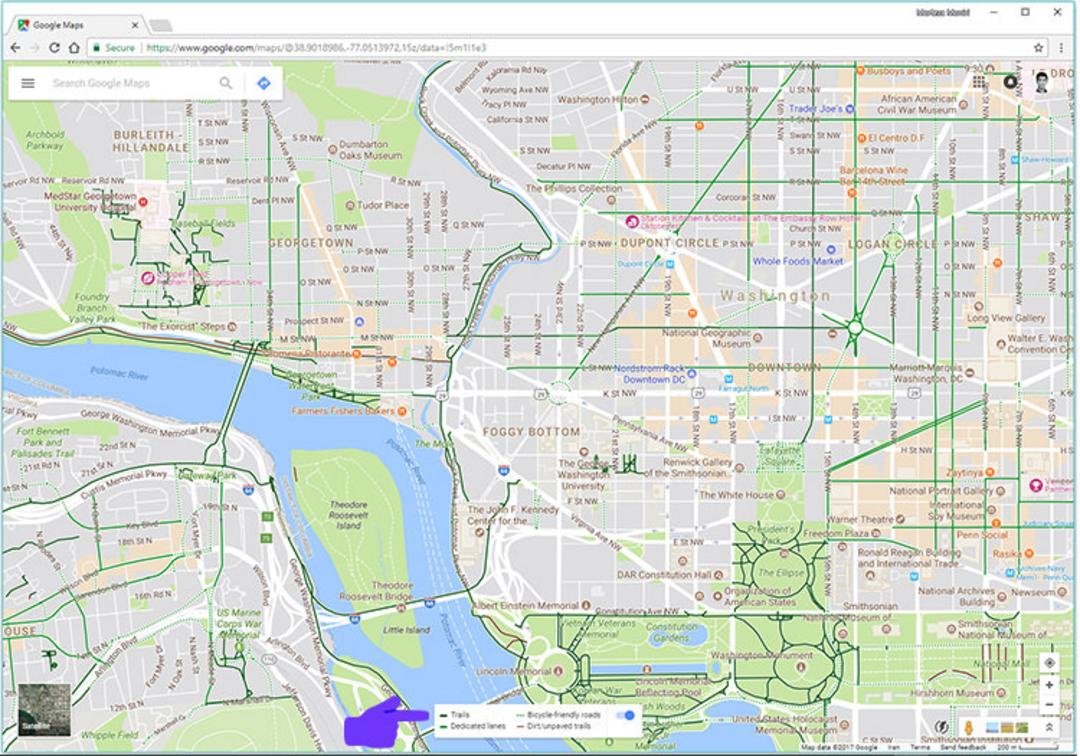Screen dimensions: 1080x756
Task: Open the pink Station Kitchen & Cocktails pin
Action: click(631, 221)
